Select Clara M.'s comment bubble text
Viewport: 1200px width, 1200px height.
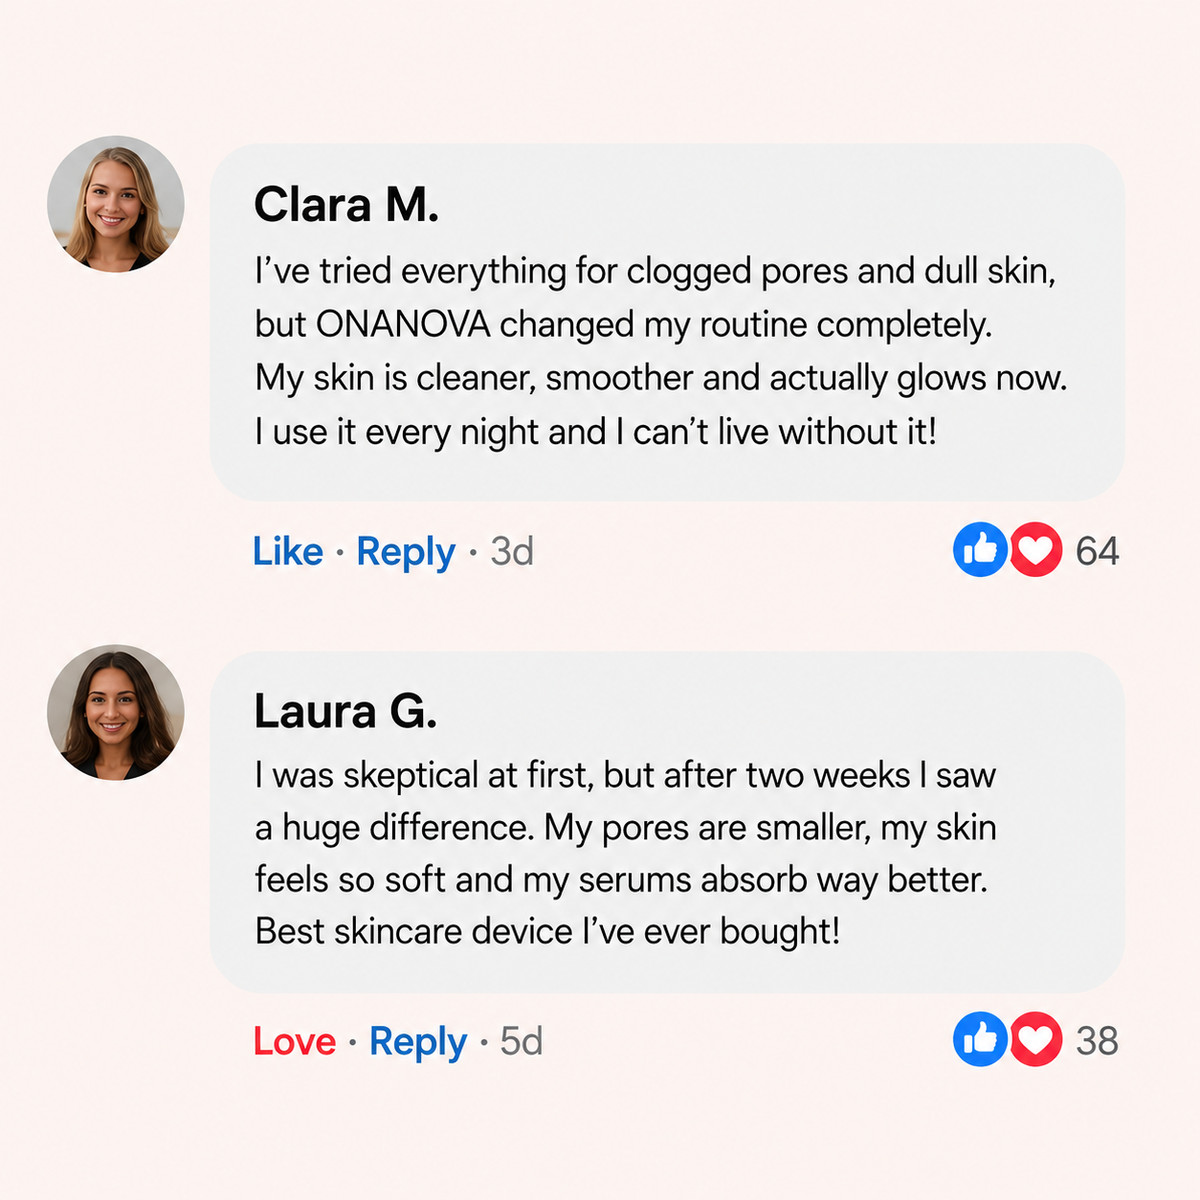pos(661,351)
